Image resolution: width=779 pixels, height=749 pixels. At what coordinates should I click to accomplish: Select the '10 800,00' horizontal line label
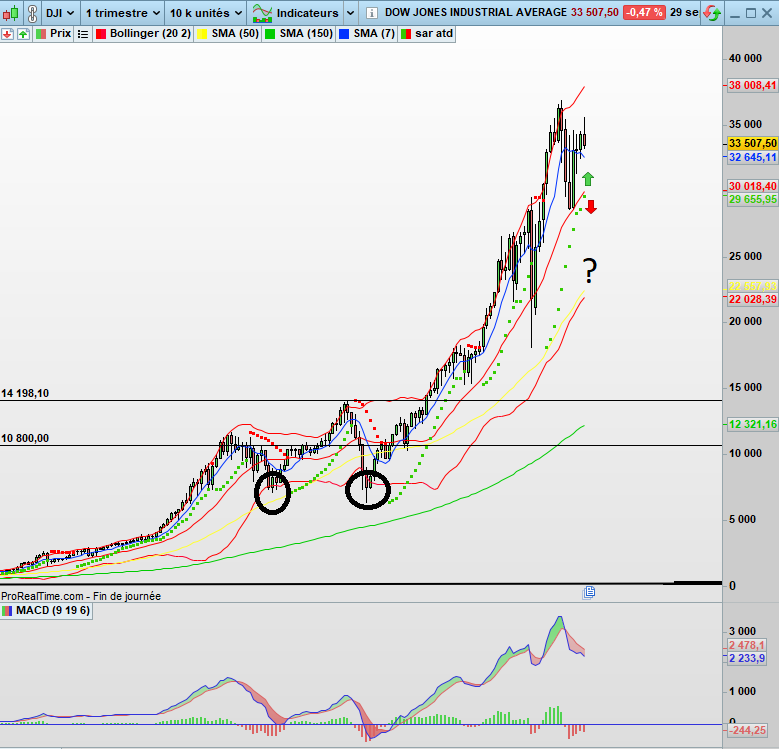tap(25, 438)
